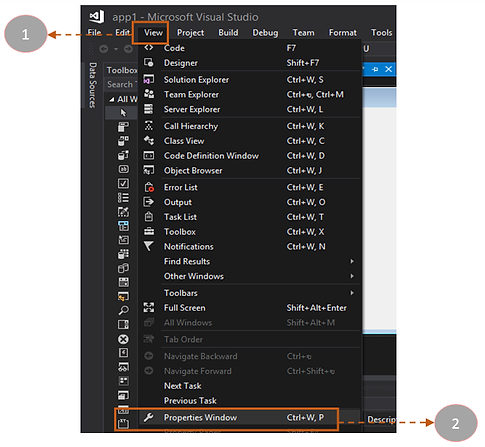Click the Task List icon
485x447 pixels.
tap(149, 217)
